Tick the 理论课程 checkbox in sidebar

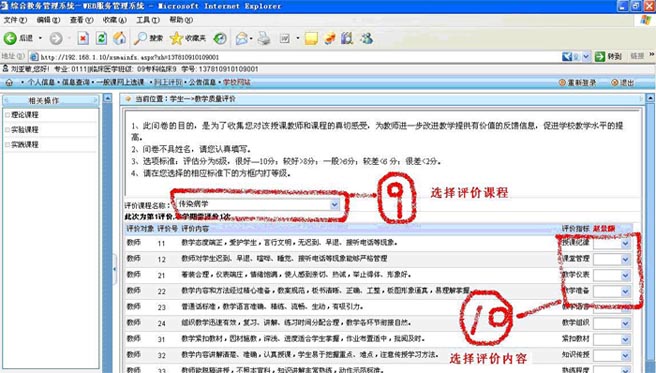click(8, 115)
